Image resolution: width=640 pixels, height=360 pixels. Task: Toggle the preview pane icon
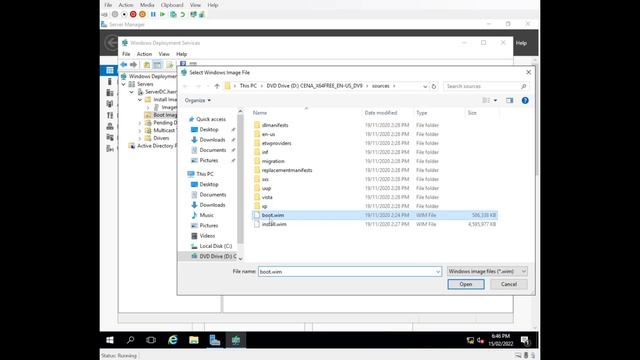509,100
